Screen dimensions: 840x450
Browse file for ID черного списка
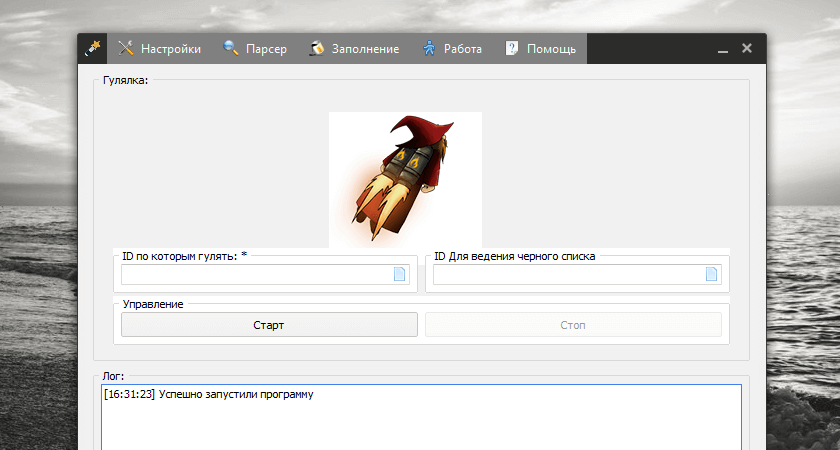pos(711,274)
